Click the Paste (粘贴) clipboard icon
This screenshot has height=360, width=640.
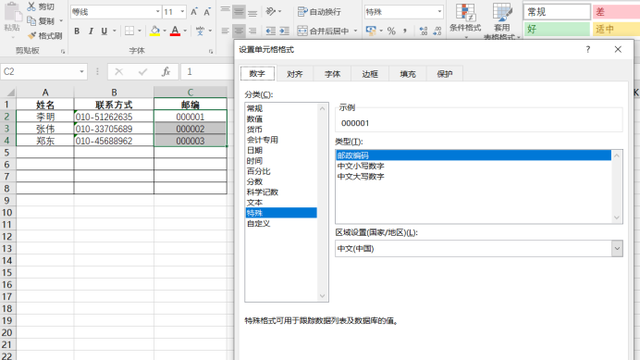[x=12, y=12]
